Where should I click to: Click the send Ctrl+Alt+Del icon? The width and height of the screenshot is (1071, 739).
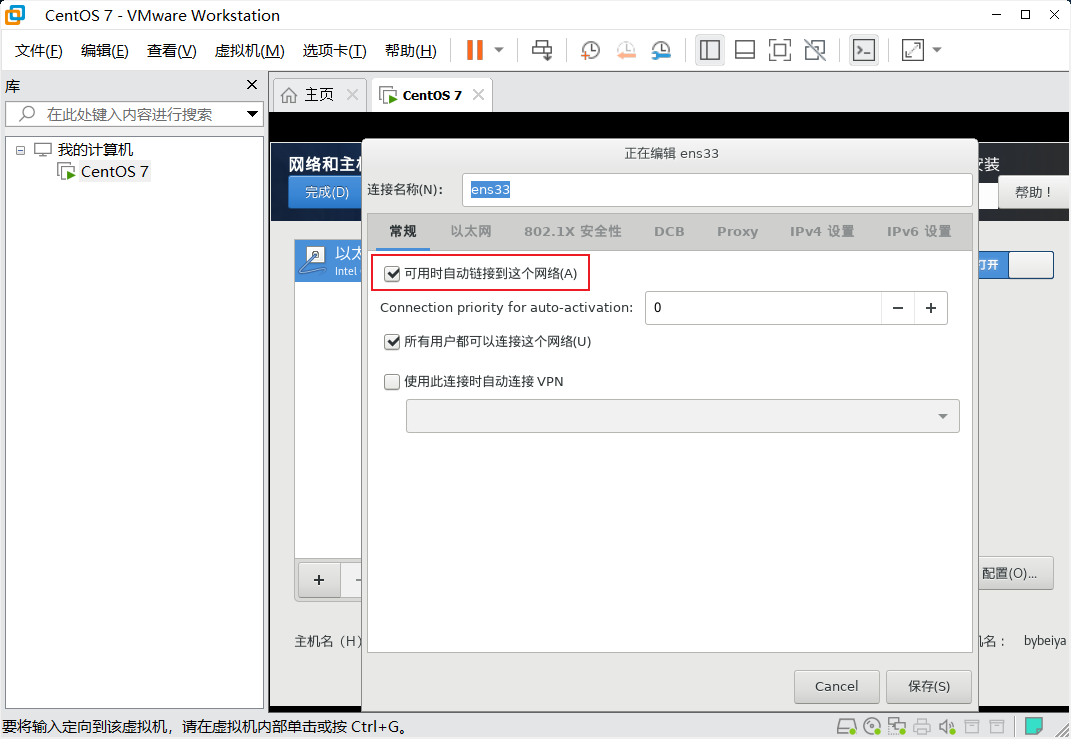tap(542, 50)
